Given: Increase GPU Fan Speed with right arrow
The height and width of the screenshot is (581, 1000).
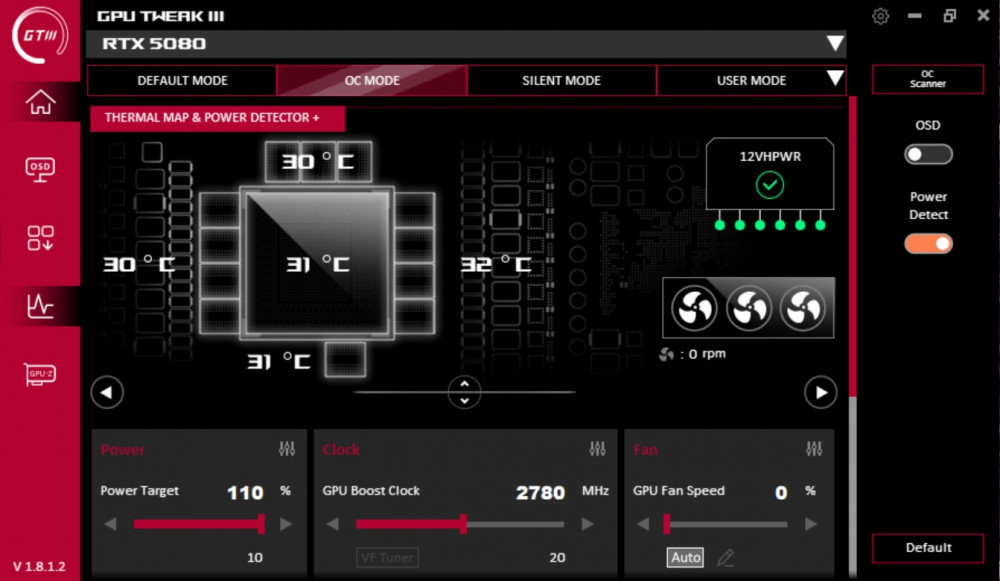Looking at the screenshot, I should pyautogui.click(x=811, y=524).
